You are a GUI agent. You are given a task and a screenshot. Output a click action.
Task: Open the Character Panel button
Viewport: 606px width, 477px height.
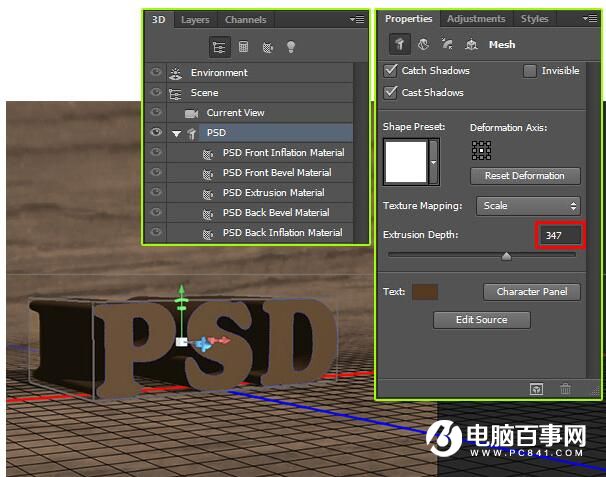coord(532,292)
